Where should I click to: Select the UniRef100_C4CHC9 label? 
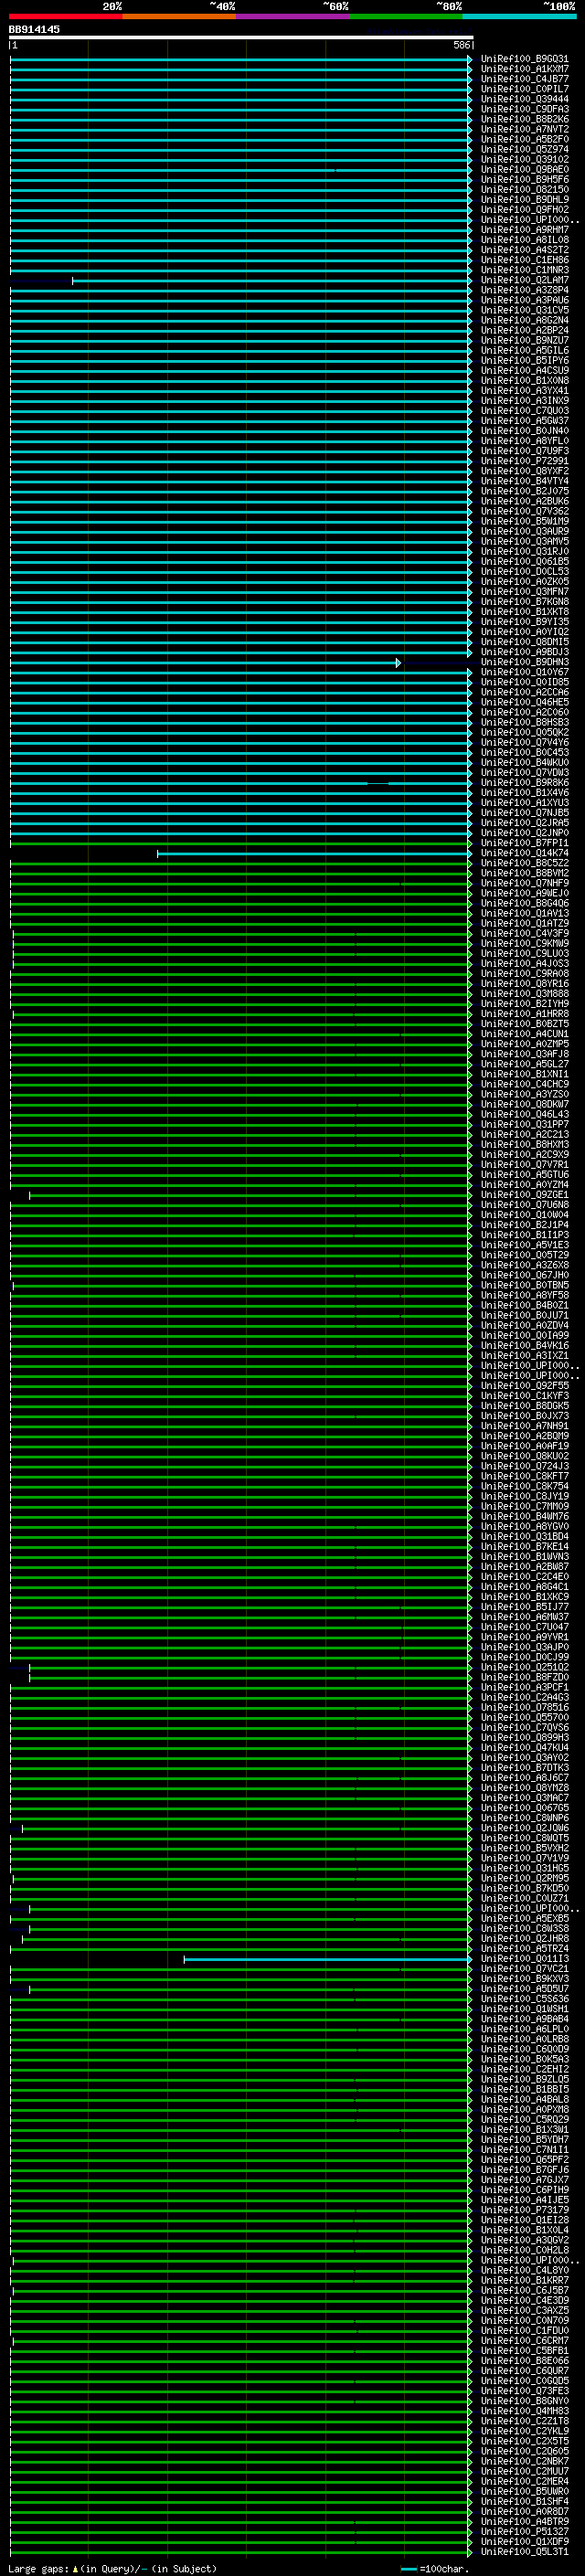(x=525, y=1084)
